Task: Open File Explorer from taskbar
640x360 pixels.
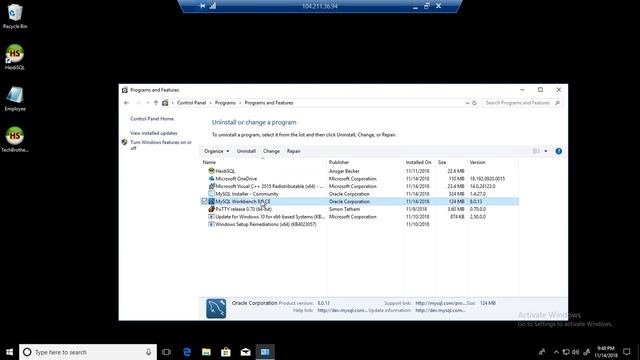Action: [x=206, y=352]
